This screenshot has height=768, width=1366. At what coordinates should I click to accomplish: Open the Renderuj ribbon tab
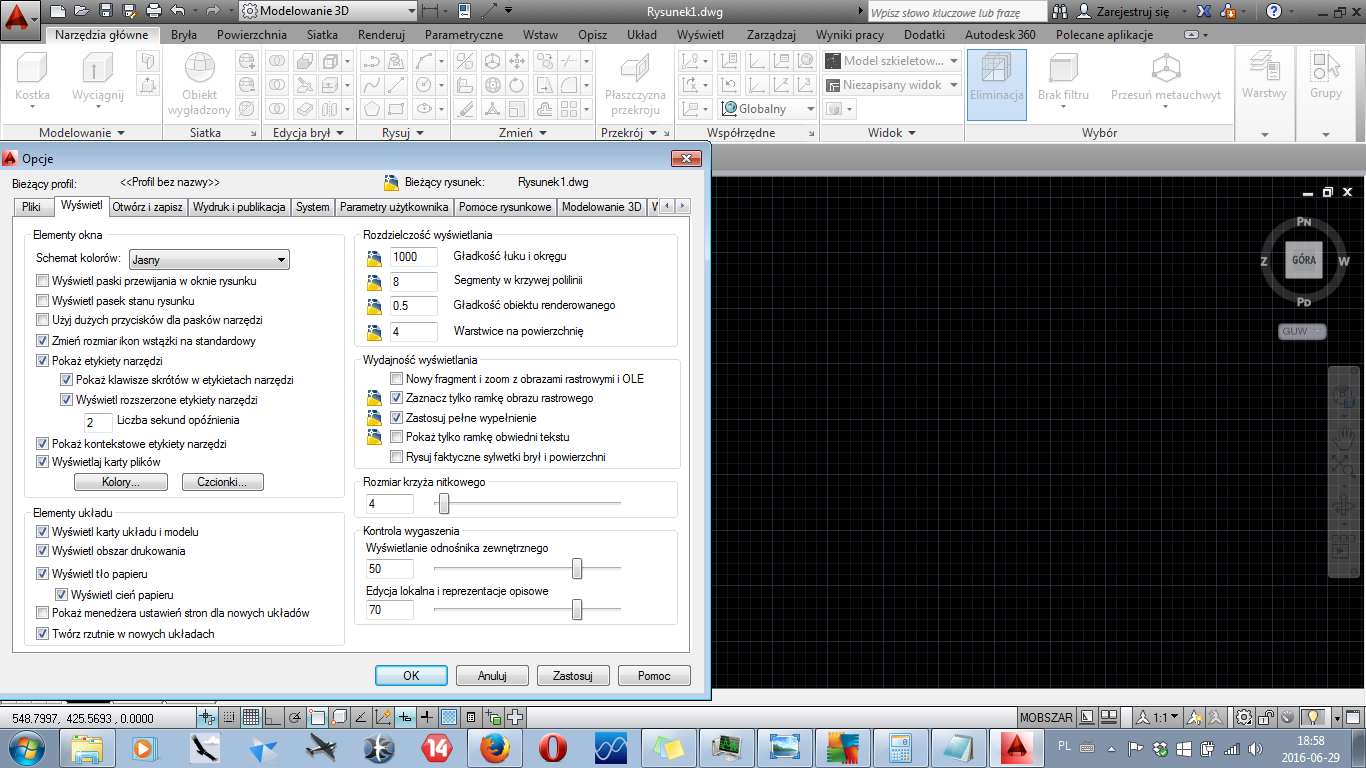pos(381,34)
